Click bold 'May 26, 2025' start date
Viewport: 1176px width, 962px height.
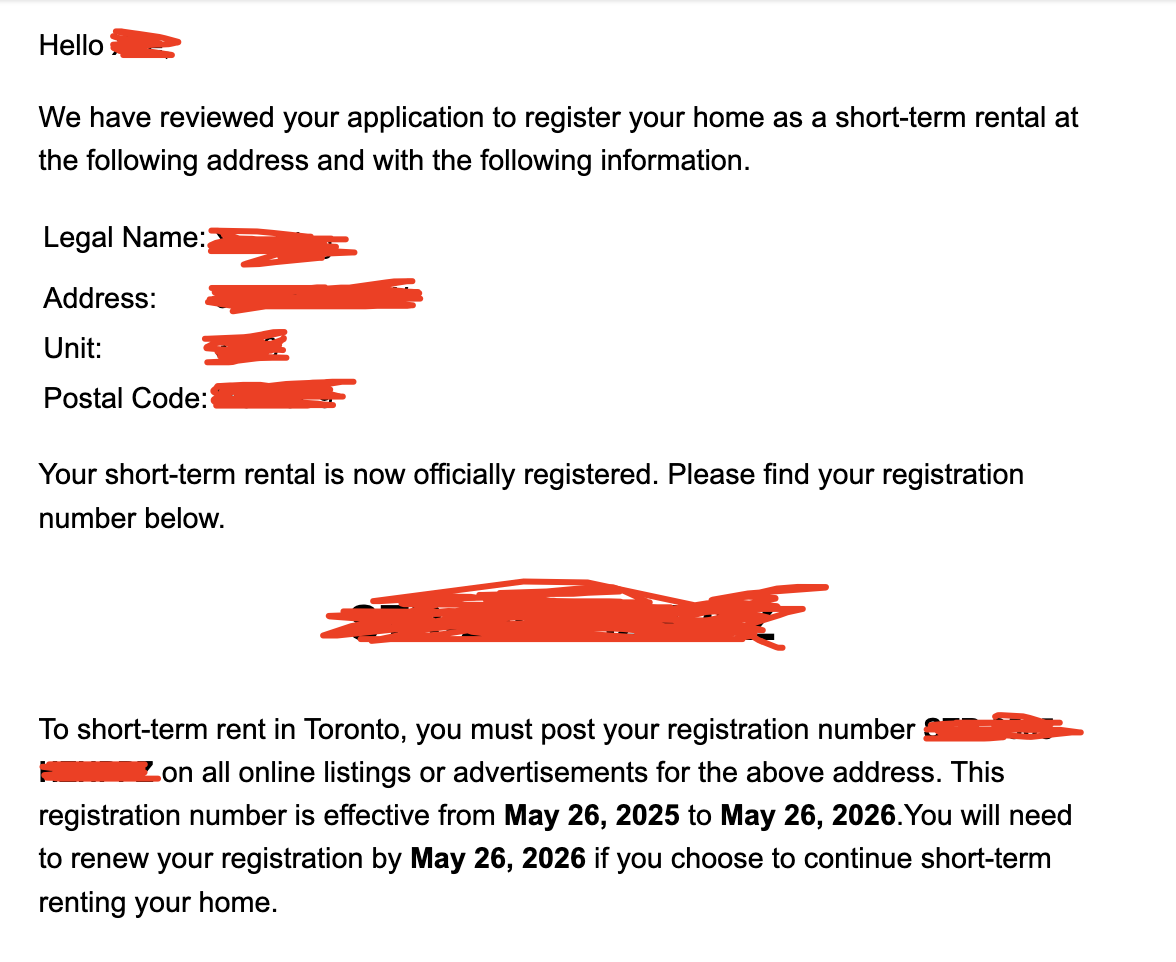592,815
